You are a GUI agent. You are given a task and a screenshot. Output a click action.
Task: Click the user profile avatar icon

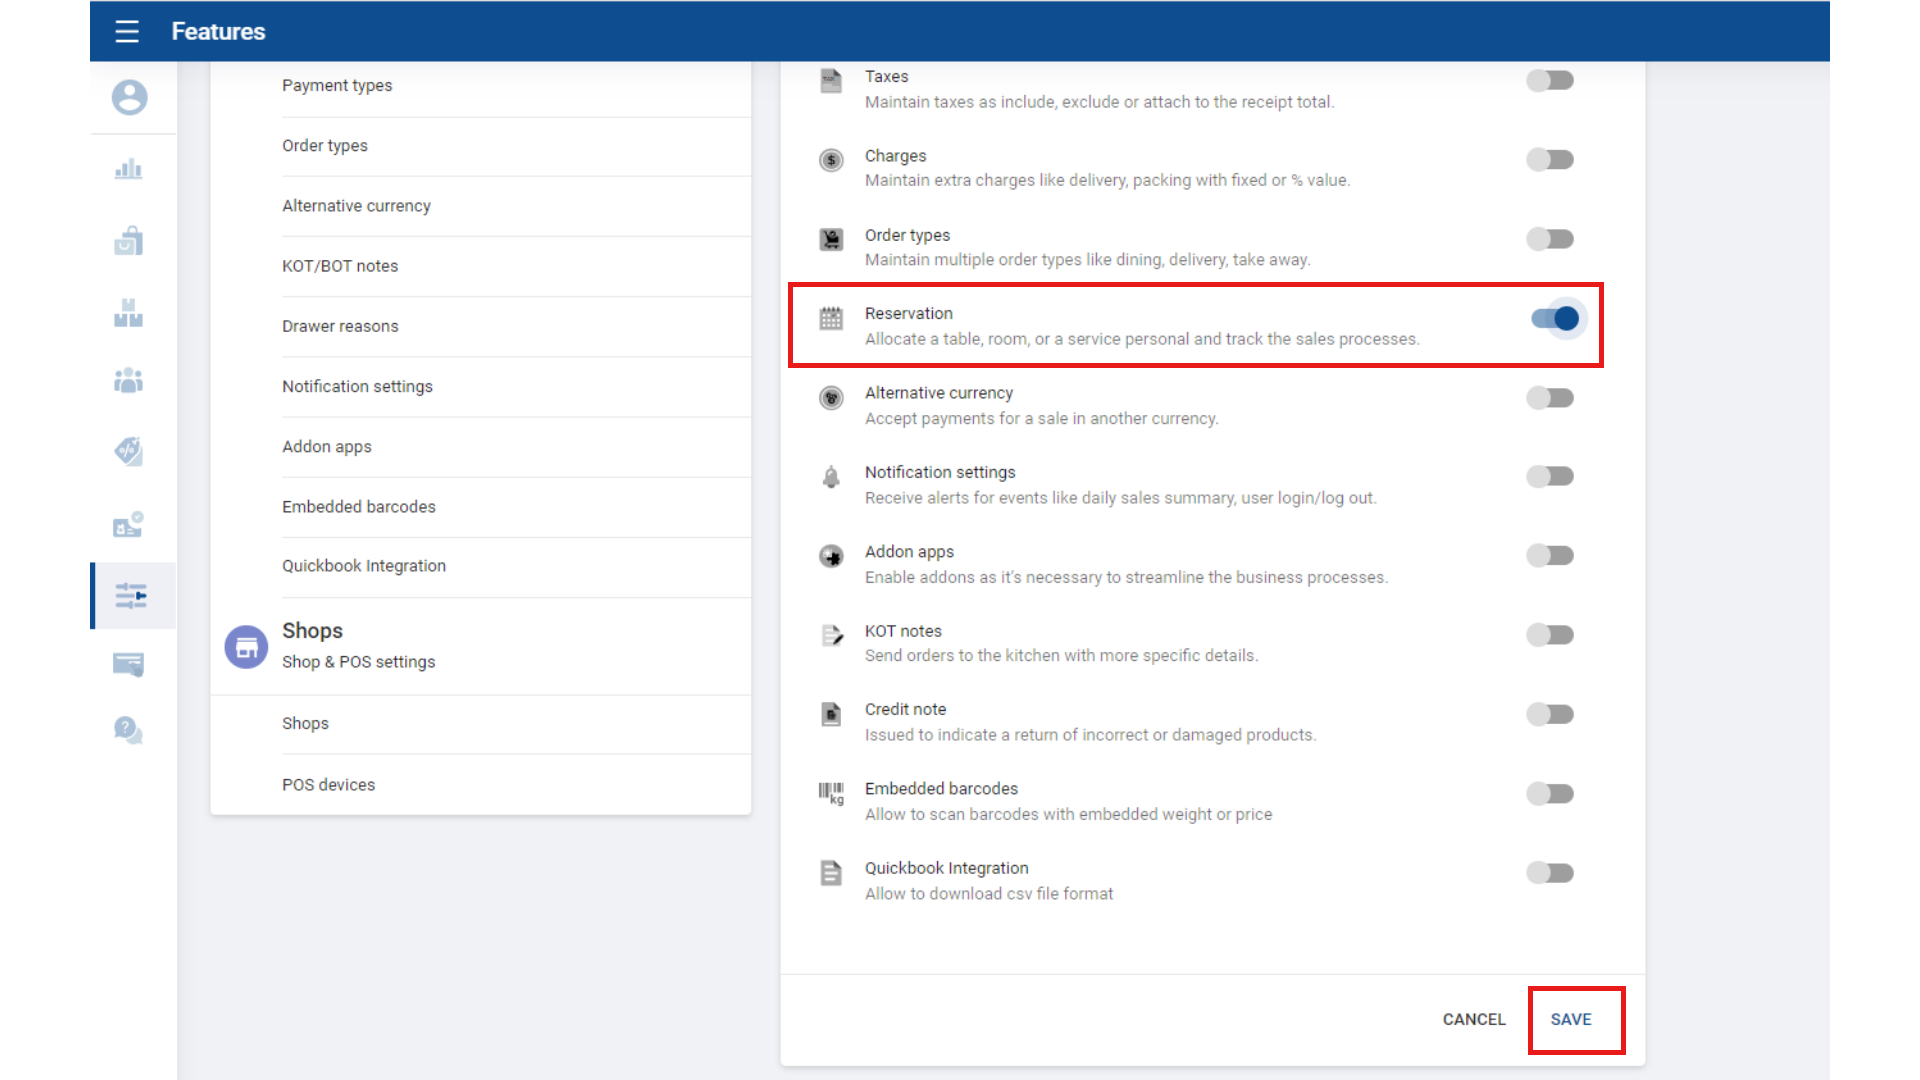[129, 97]
